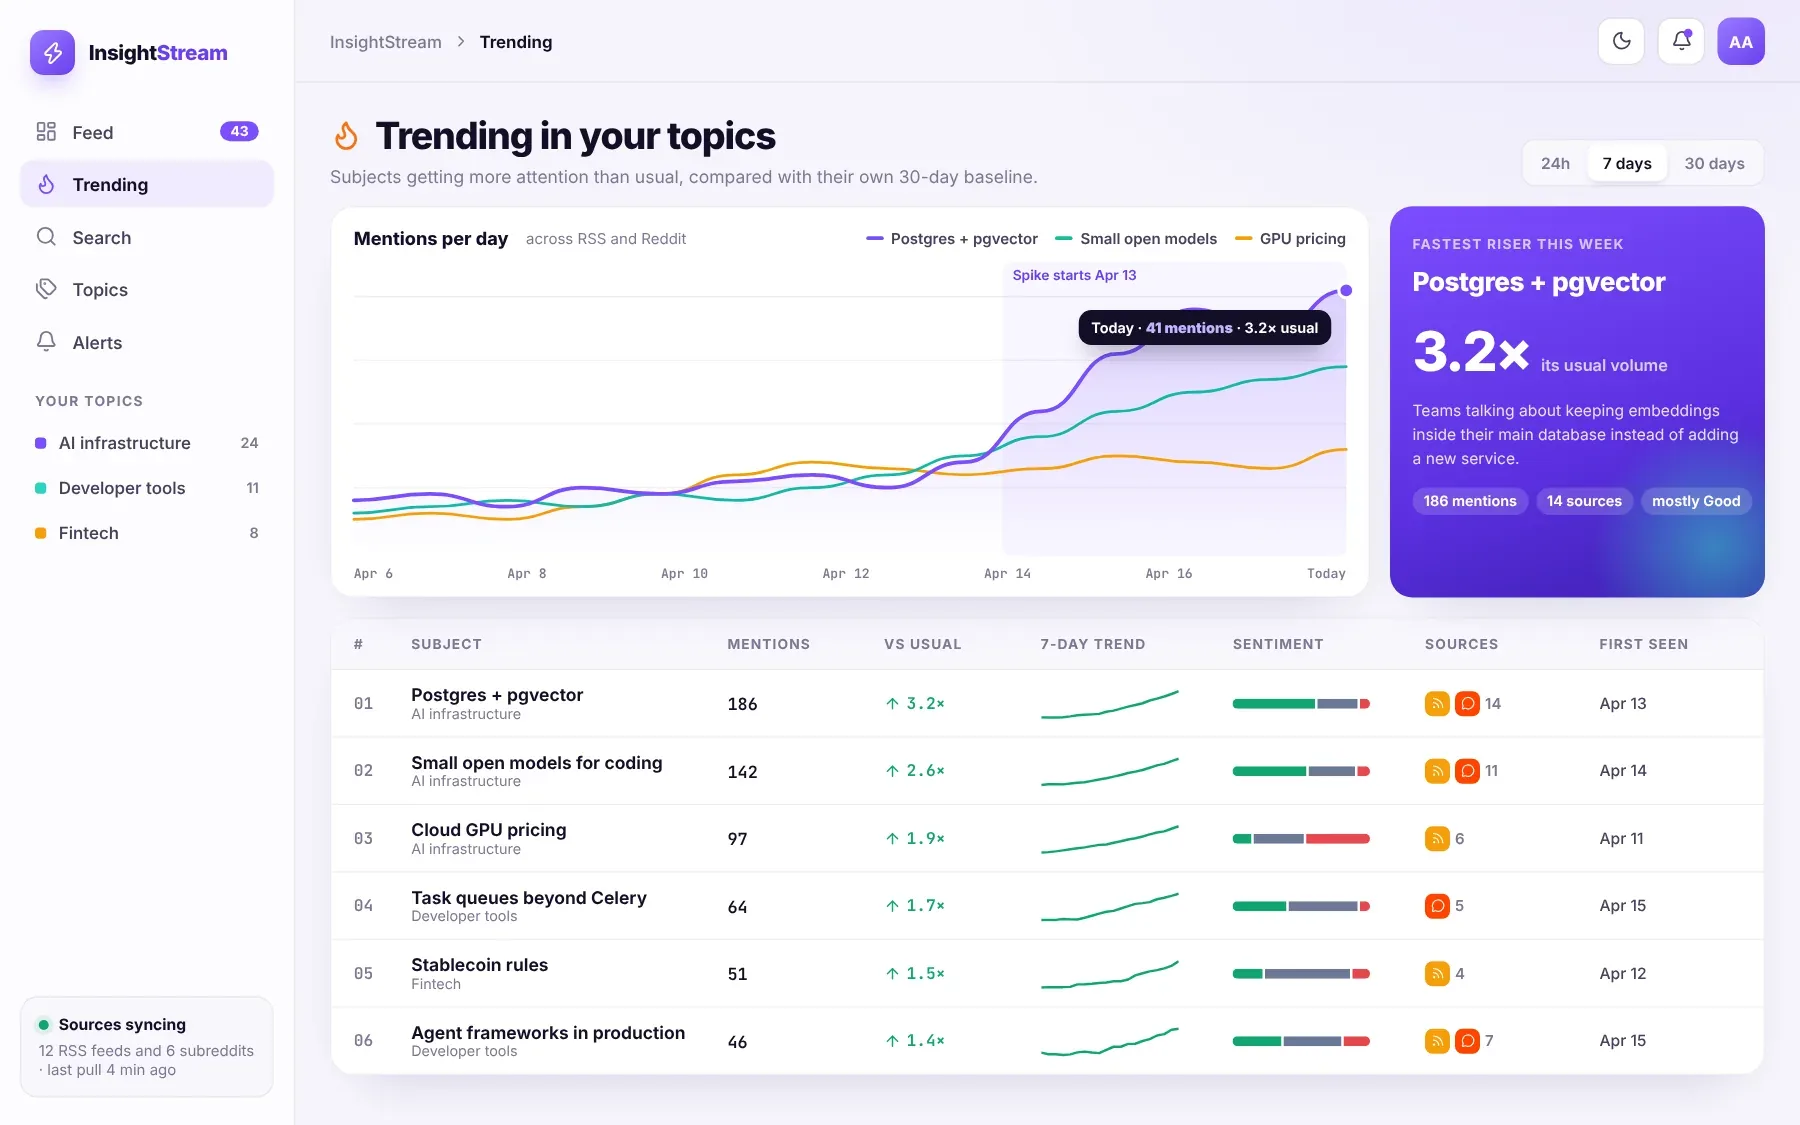The height and width of the screenshot is (1125, 1800).
Task: Open the AA user avatar menu
Action: tap(1741, 41)
